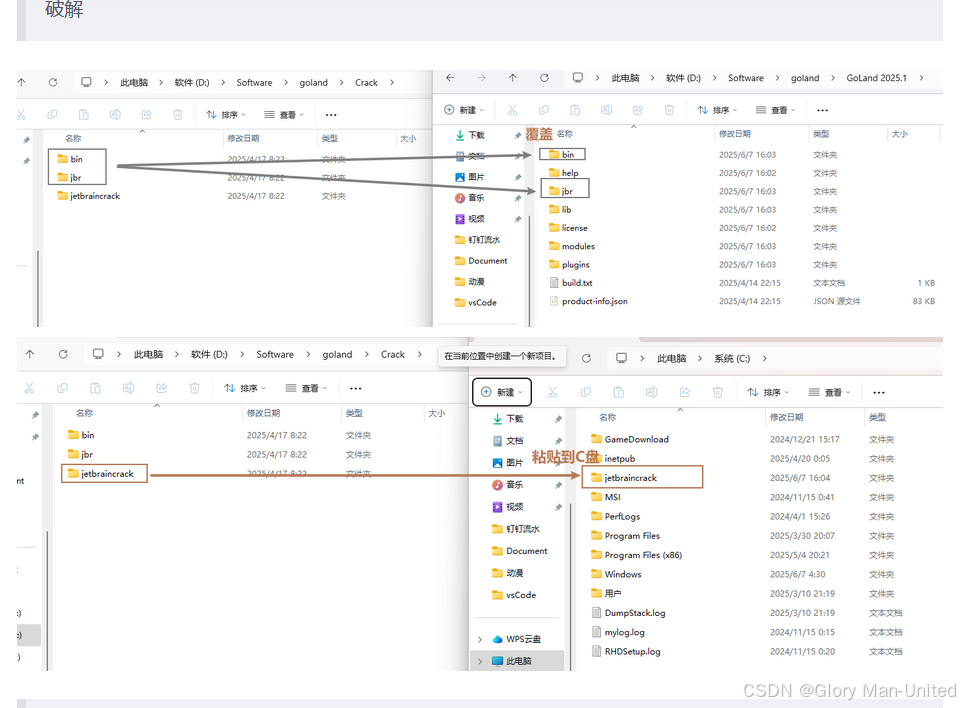
Task: Select the product-info.json file
Action: 588,301
